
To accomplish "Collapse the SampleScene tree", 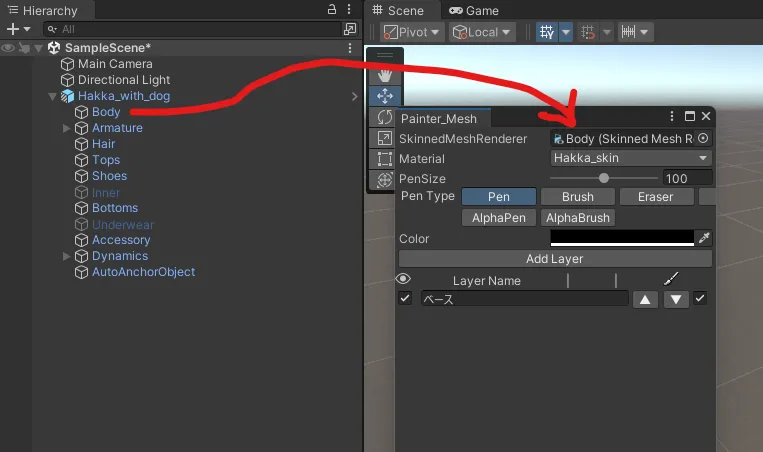I will pos(38,48).
